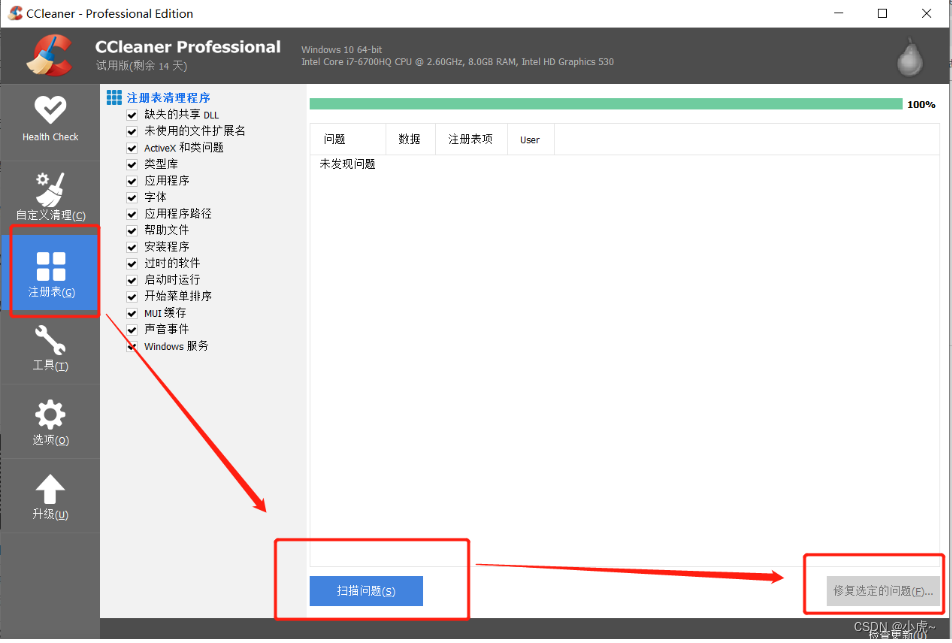Sort by the 数据 column header
This screenshot has width=952, height=643.
(x=410, y=140)
